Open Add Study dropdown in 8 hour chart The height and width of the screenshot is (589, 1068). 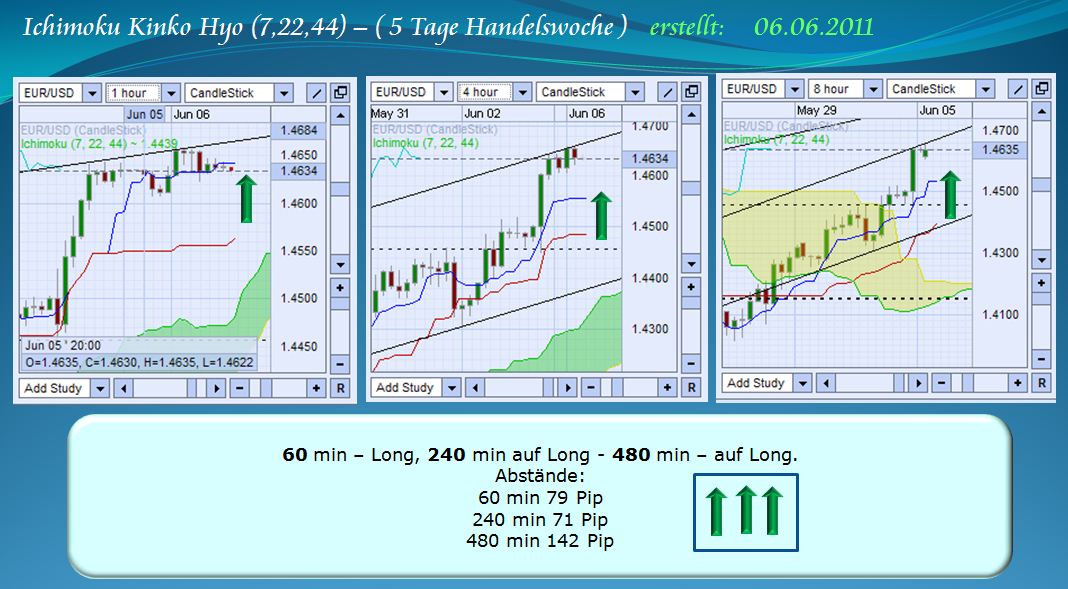click(802, 383)
